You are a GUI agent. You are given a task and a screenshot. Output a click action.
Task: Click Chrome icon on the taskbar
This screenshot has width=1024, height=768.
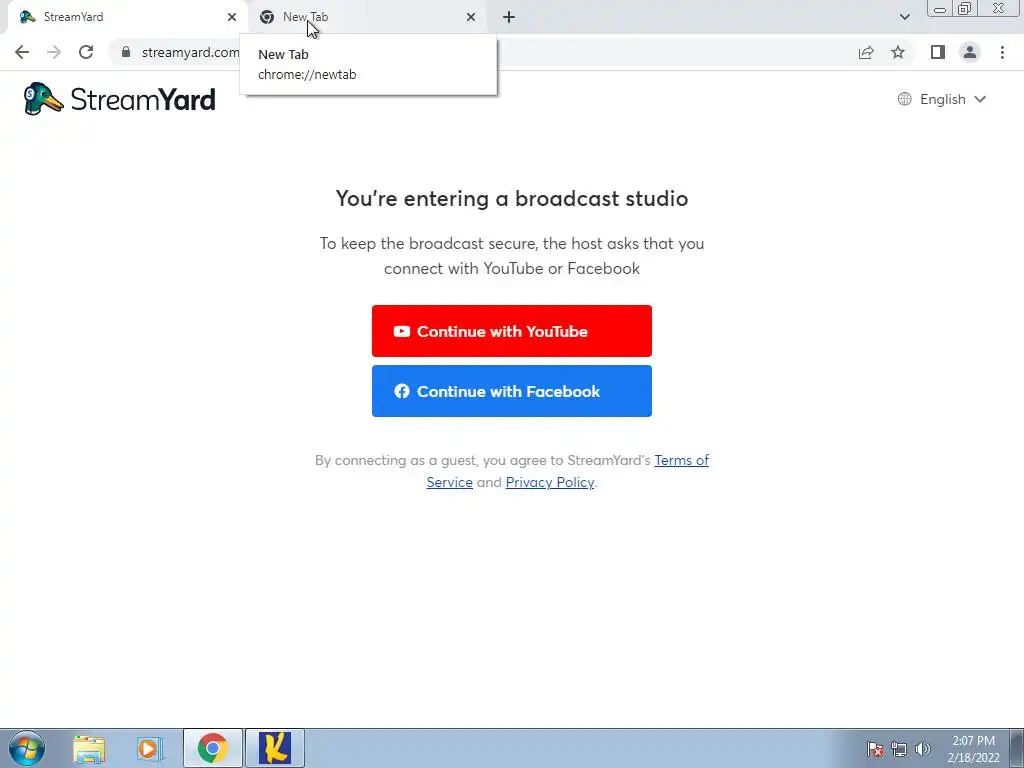click(212, 748)
